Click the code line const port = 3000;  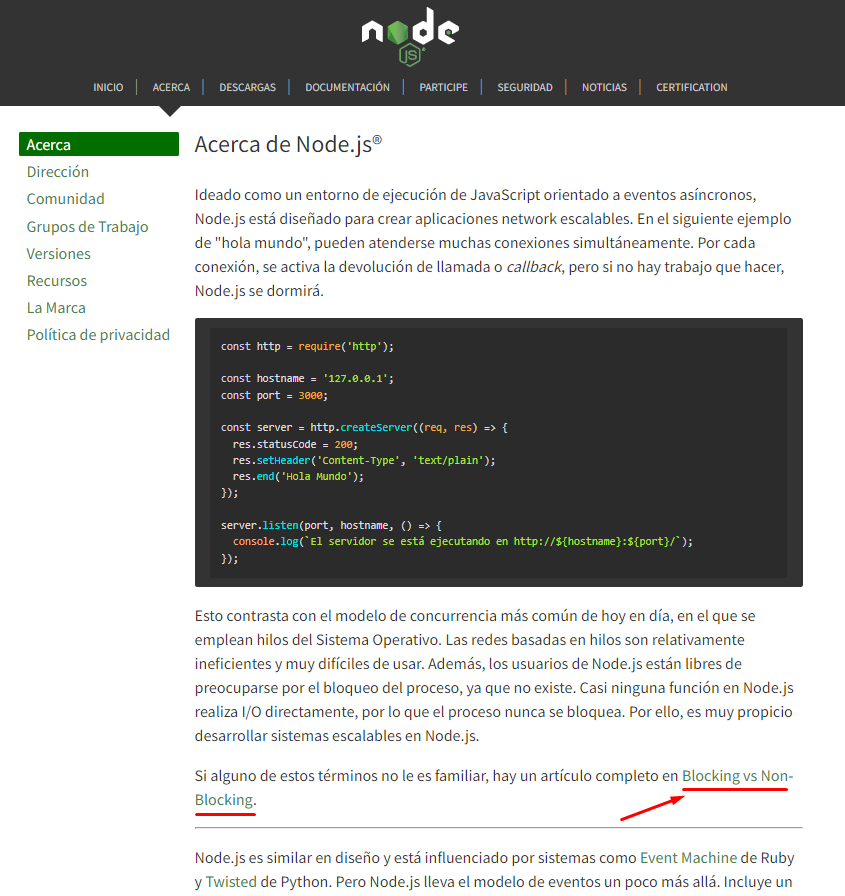pyautogui.click(x=274, y=395)
